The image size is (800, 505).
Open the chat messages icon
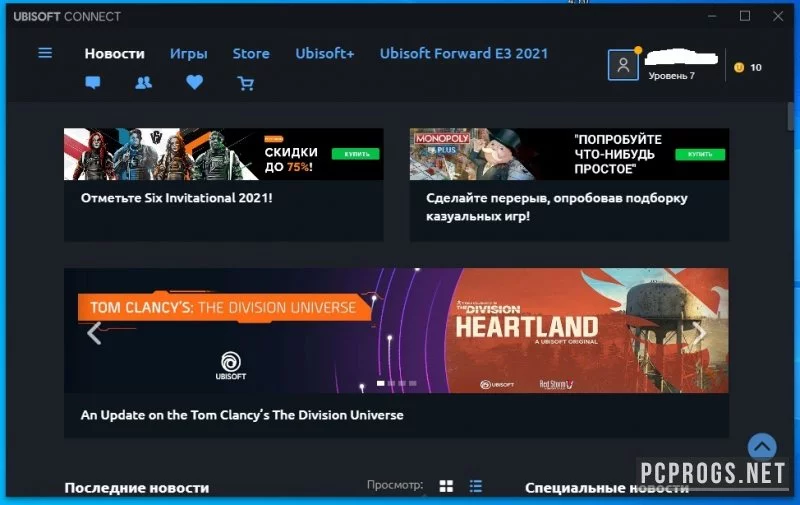coord(93,83)
